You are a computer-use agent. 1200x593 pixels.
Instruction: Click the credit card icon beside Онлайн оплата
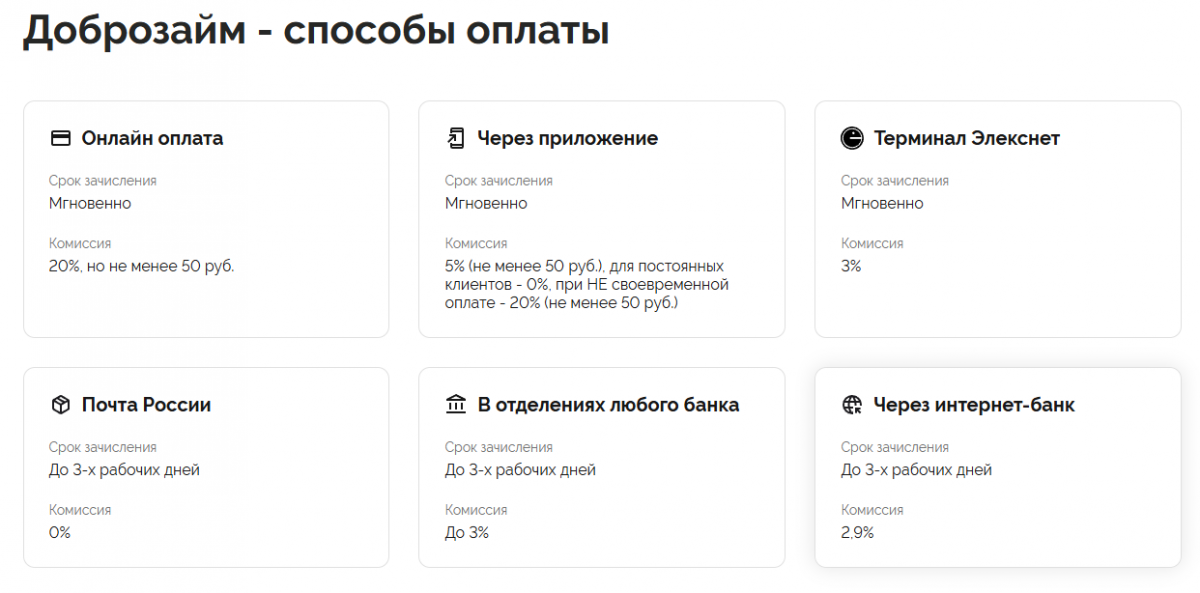(x=61, y=138)
